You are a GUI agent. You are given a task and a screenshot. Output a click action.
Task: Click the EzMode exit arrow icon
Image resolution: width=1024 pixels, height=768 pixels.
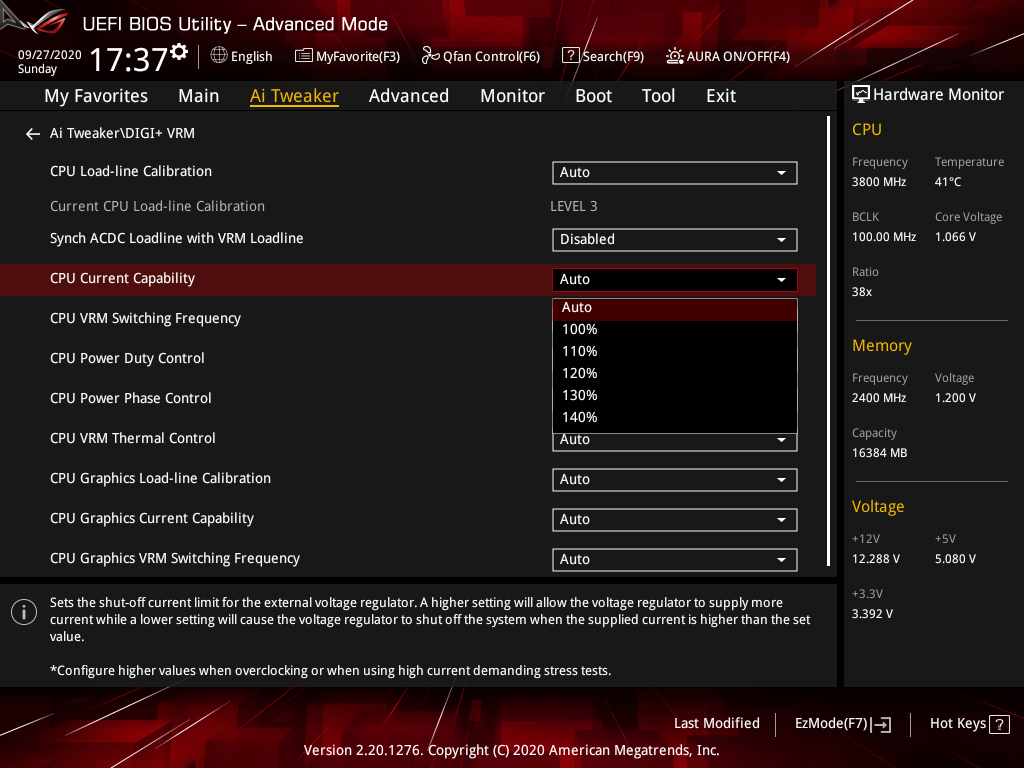[881, 724]
